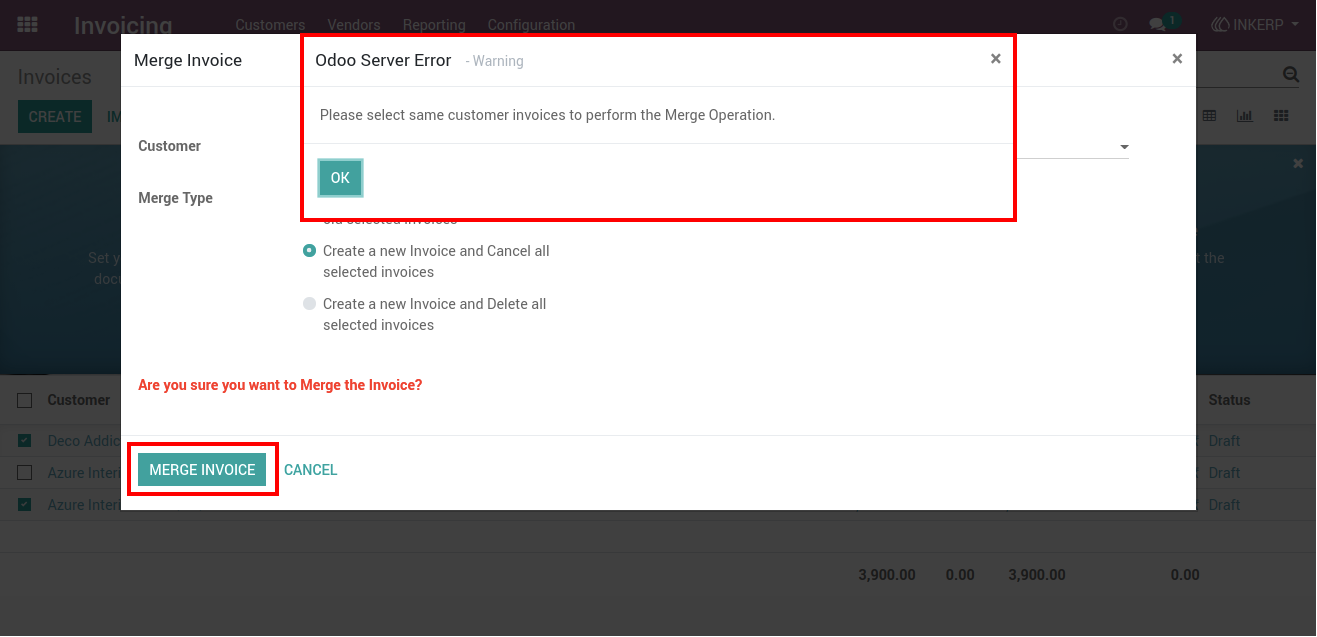Cancel the Merge Invoice dialog

(x=311, y=470)
